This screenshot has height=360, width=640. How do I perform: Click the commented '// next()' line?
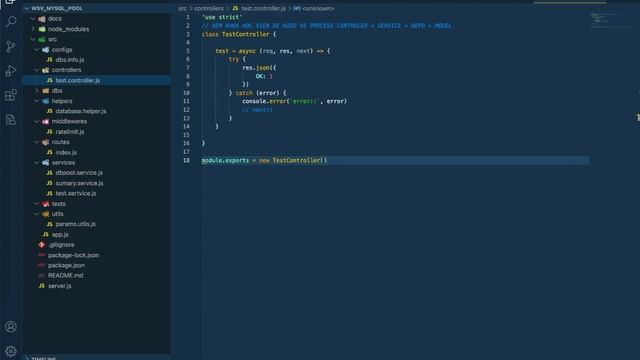tap(257, 110)
